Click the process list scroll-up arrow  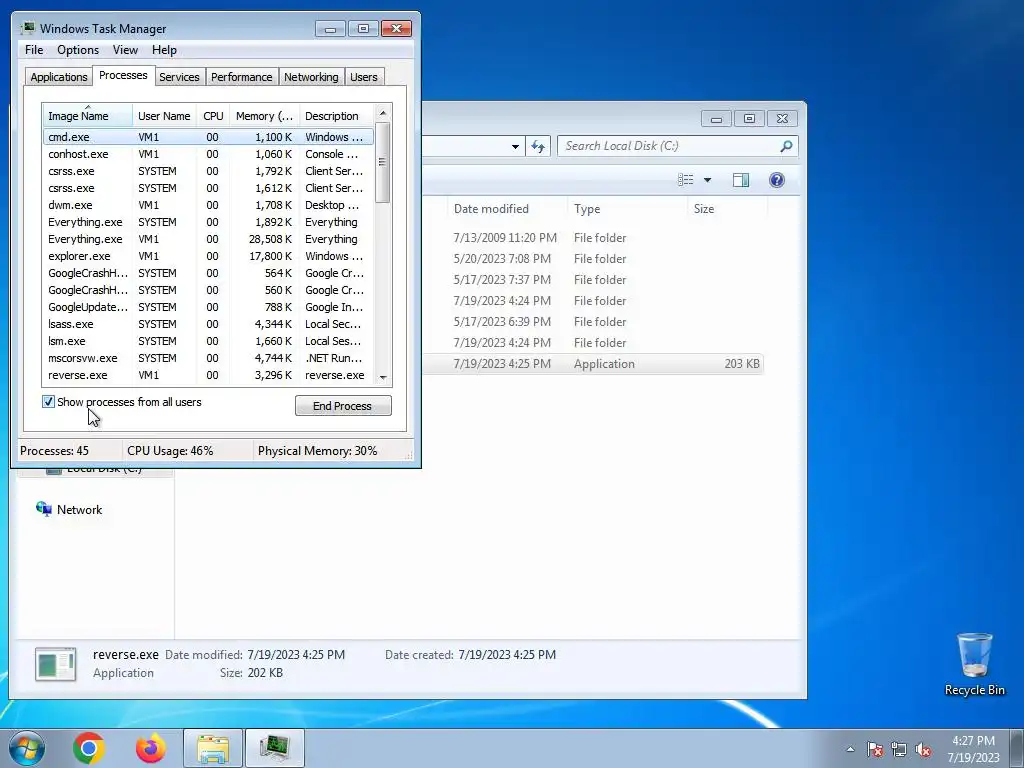(383, 113)
